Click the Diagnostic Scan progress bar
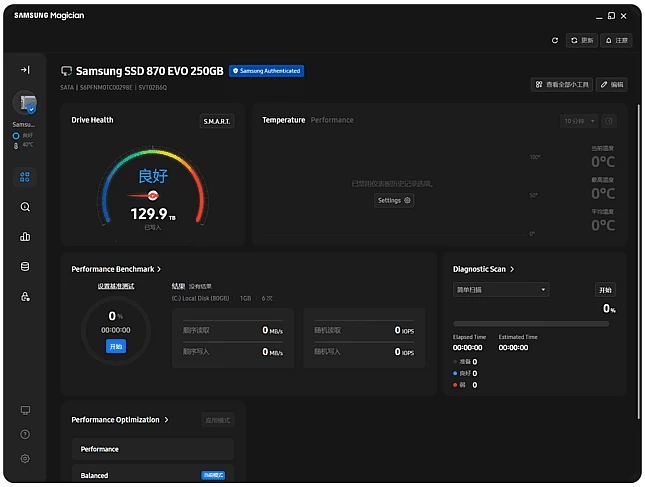 click(x=532, y=324)
